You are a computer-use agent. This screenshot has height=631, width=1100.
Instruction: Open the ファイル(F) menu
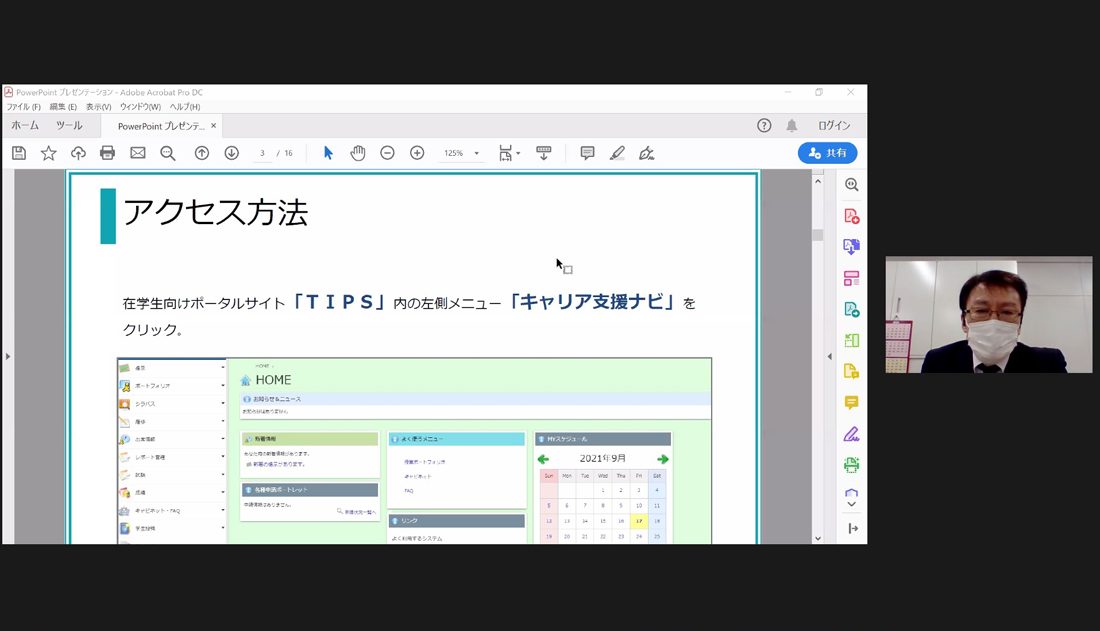24,107
